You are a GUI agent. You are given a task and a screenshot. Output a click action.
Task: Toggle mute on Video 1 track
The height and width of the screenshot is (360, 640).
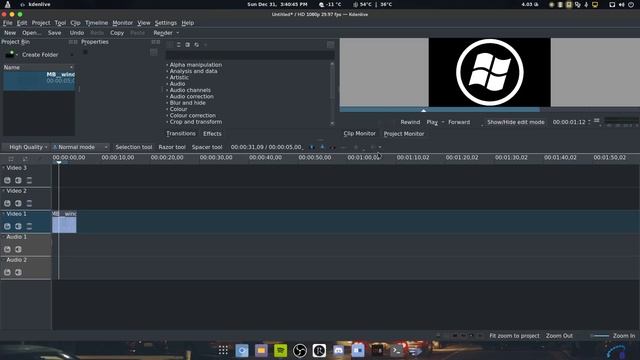[x=18, y=226]
